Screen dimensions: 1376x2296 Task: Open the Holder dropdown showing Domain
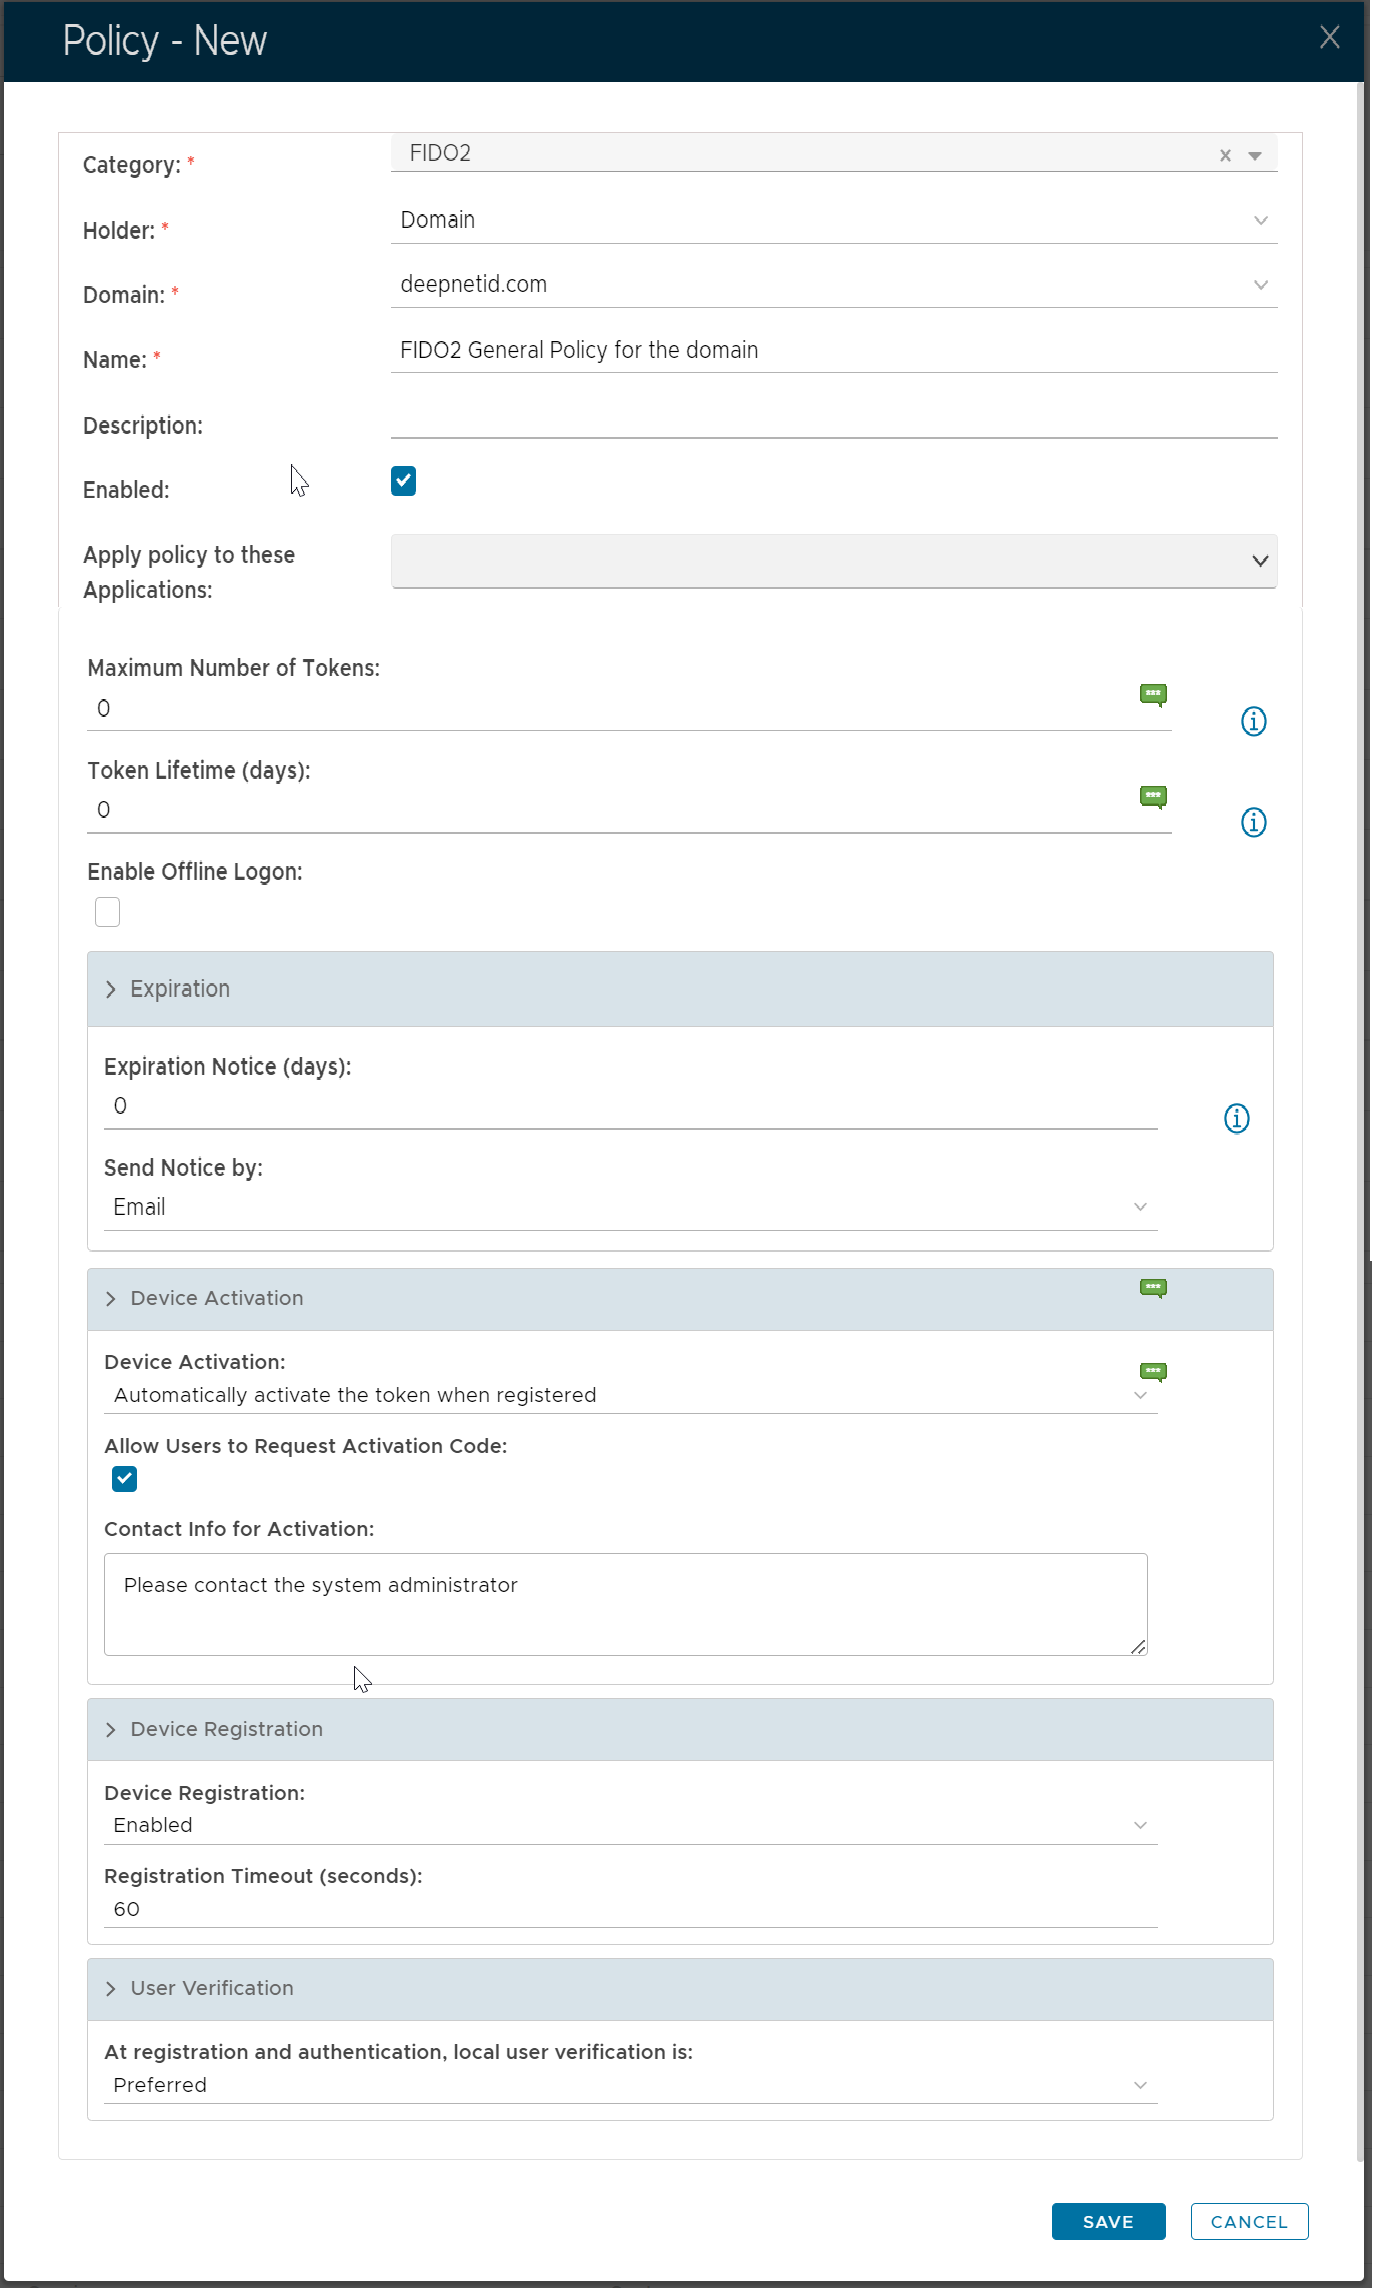pyautogui.click(x=833, y=220)
